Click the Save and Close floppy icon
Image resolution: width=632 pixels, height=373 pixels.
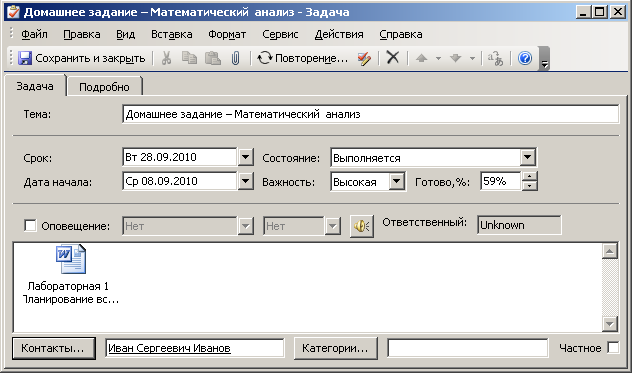(x=25, y=58)
